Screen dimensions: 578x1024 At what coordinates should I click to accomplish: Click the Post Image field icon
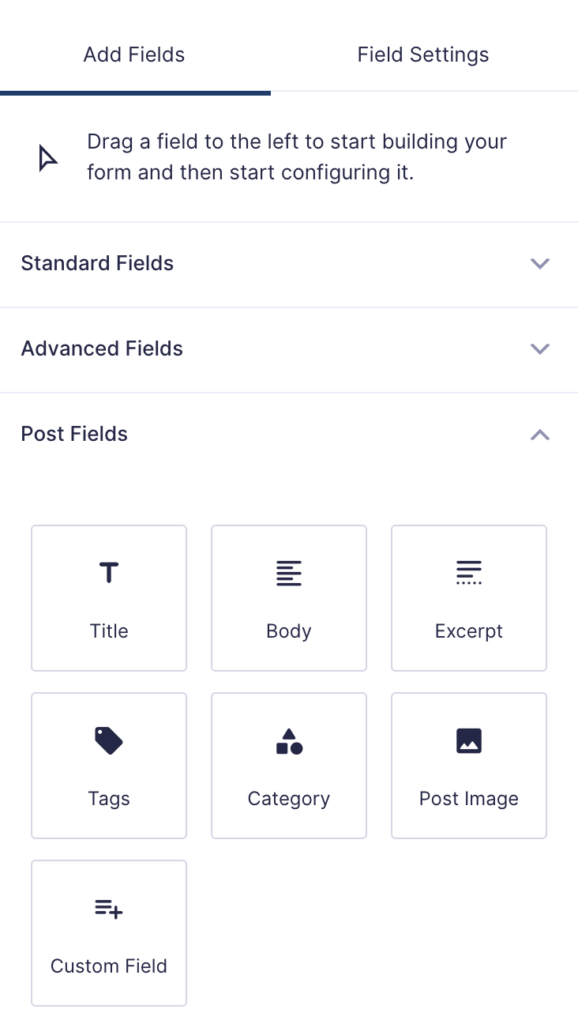tap(468, 740)
